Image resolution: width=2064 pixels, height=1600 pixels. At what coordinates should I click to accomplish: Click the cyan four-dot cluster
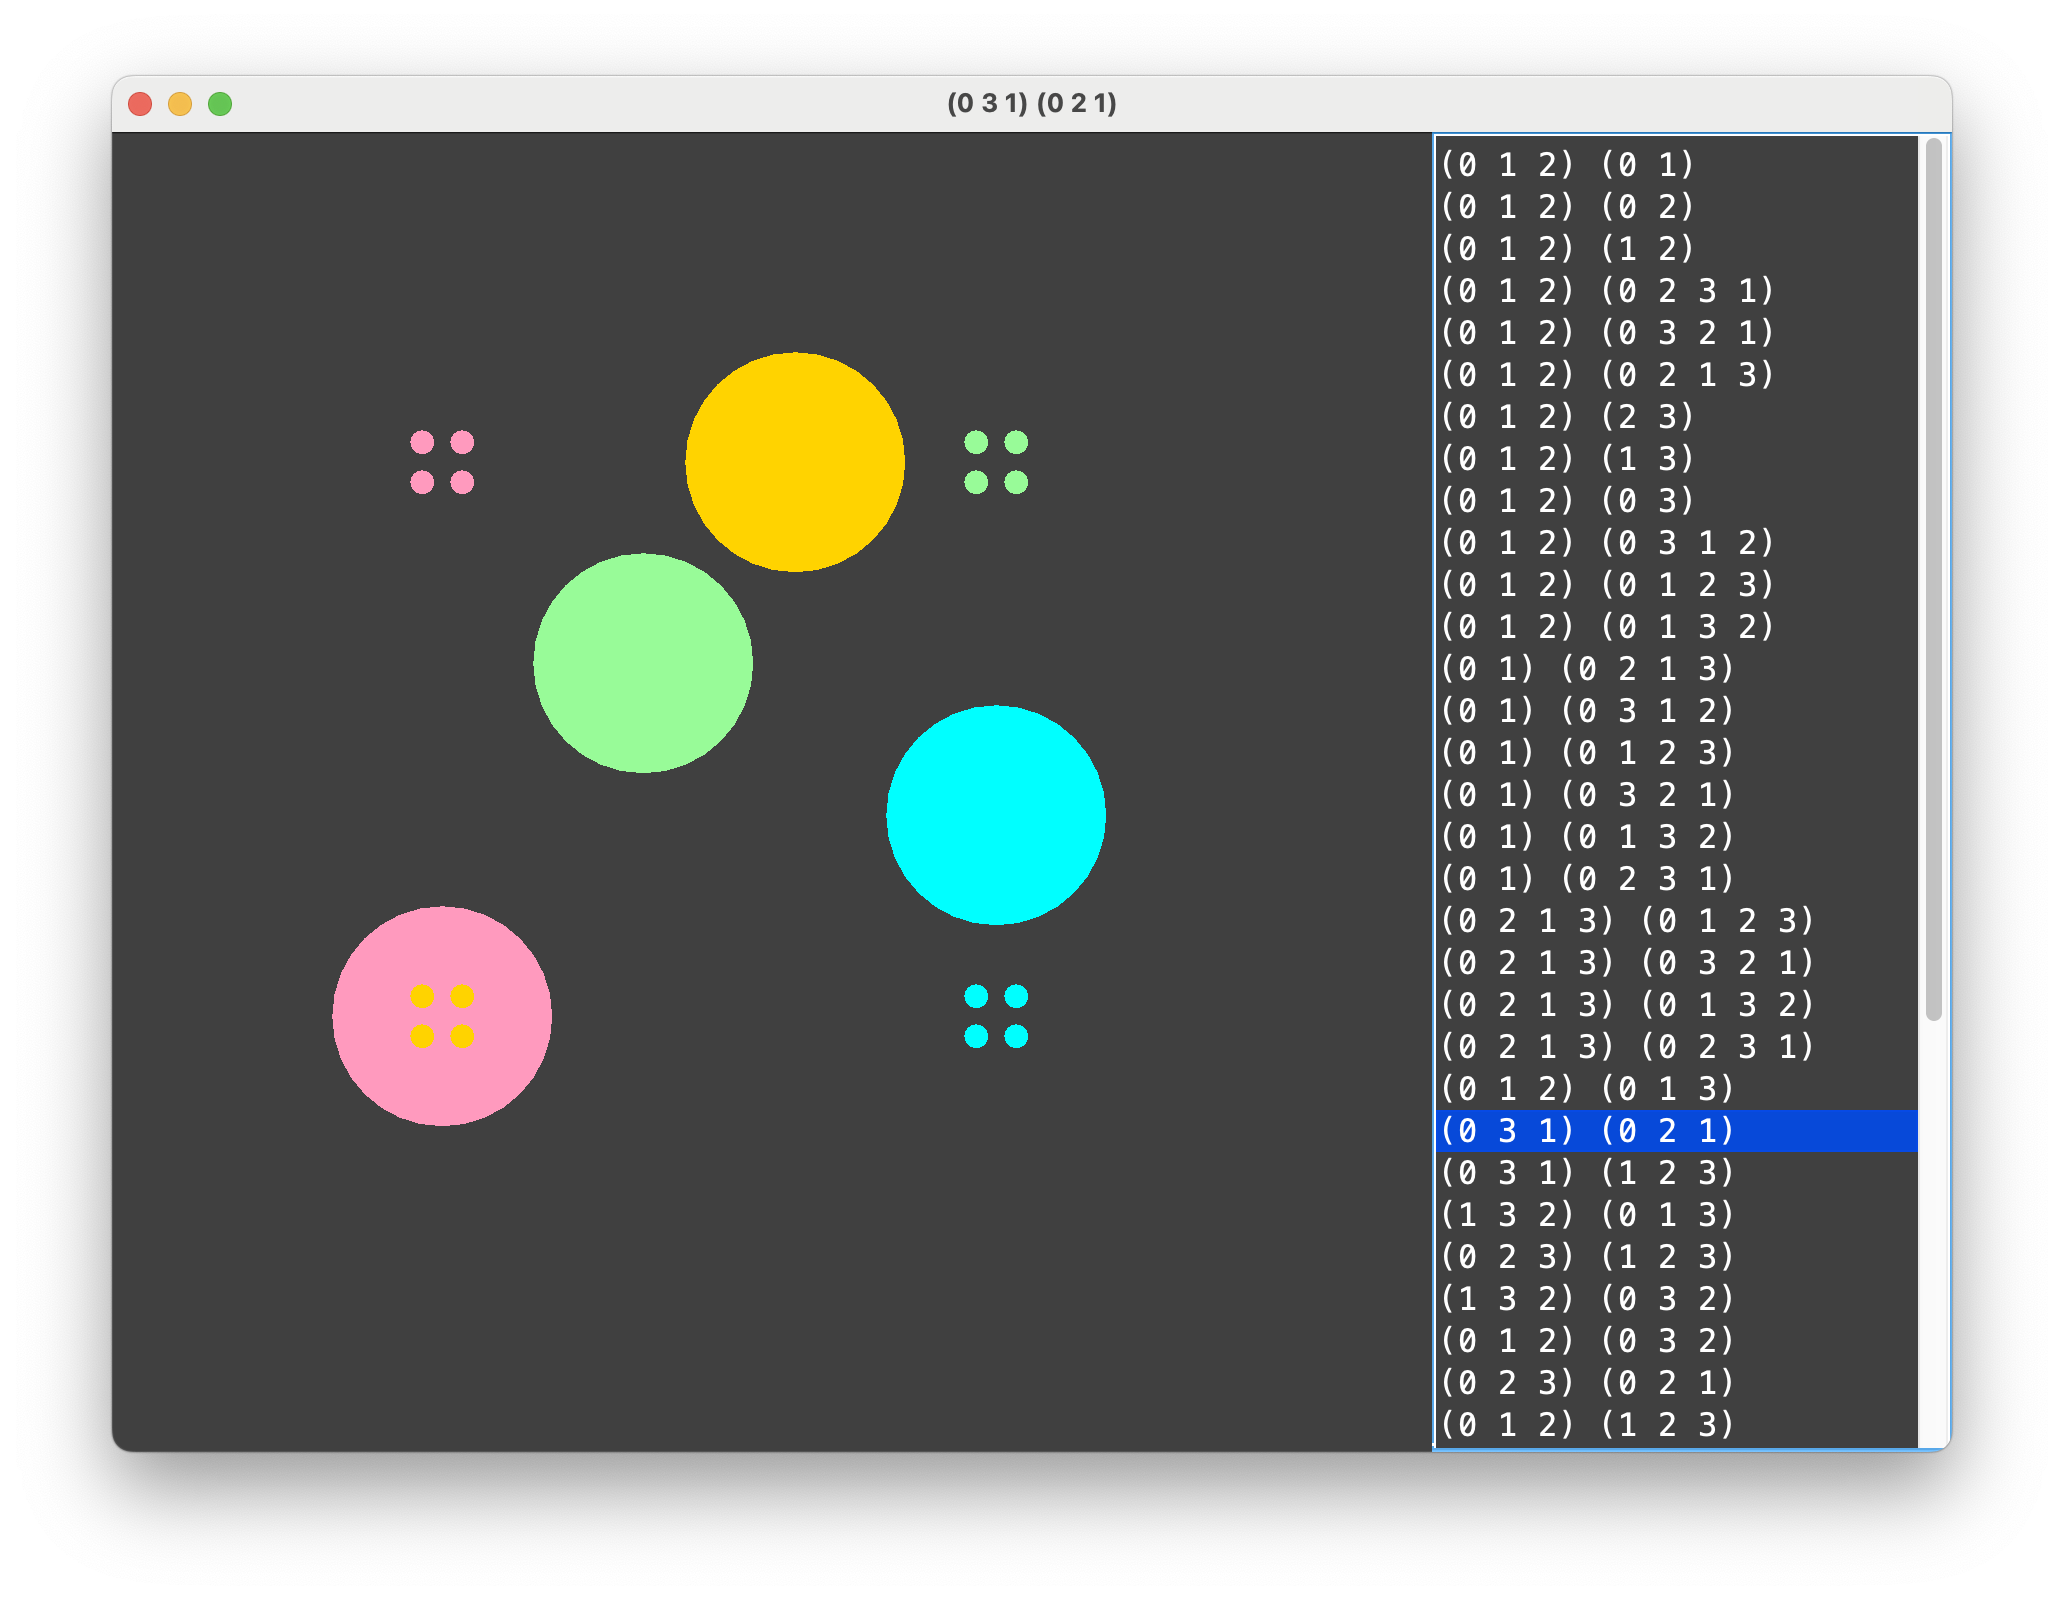tap(996, 1016)
